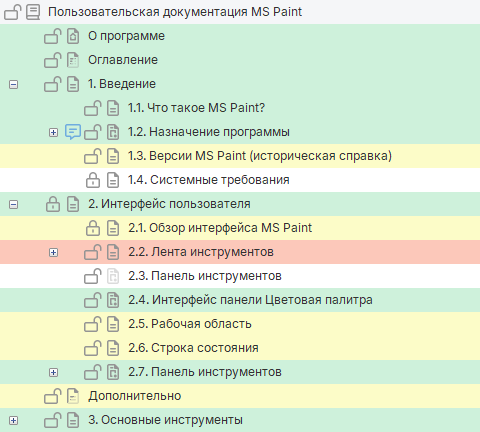This screenshot has height=432, width=480.
Task: Open 2.3. Панель инструментов
Action: point(205,276)
